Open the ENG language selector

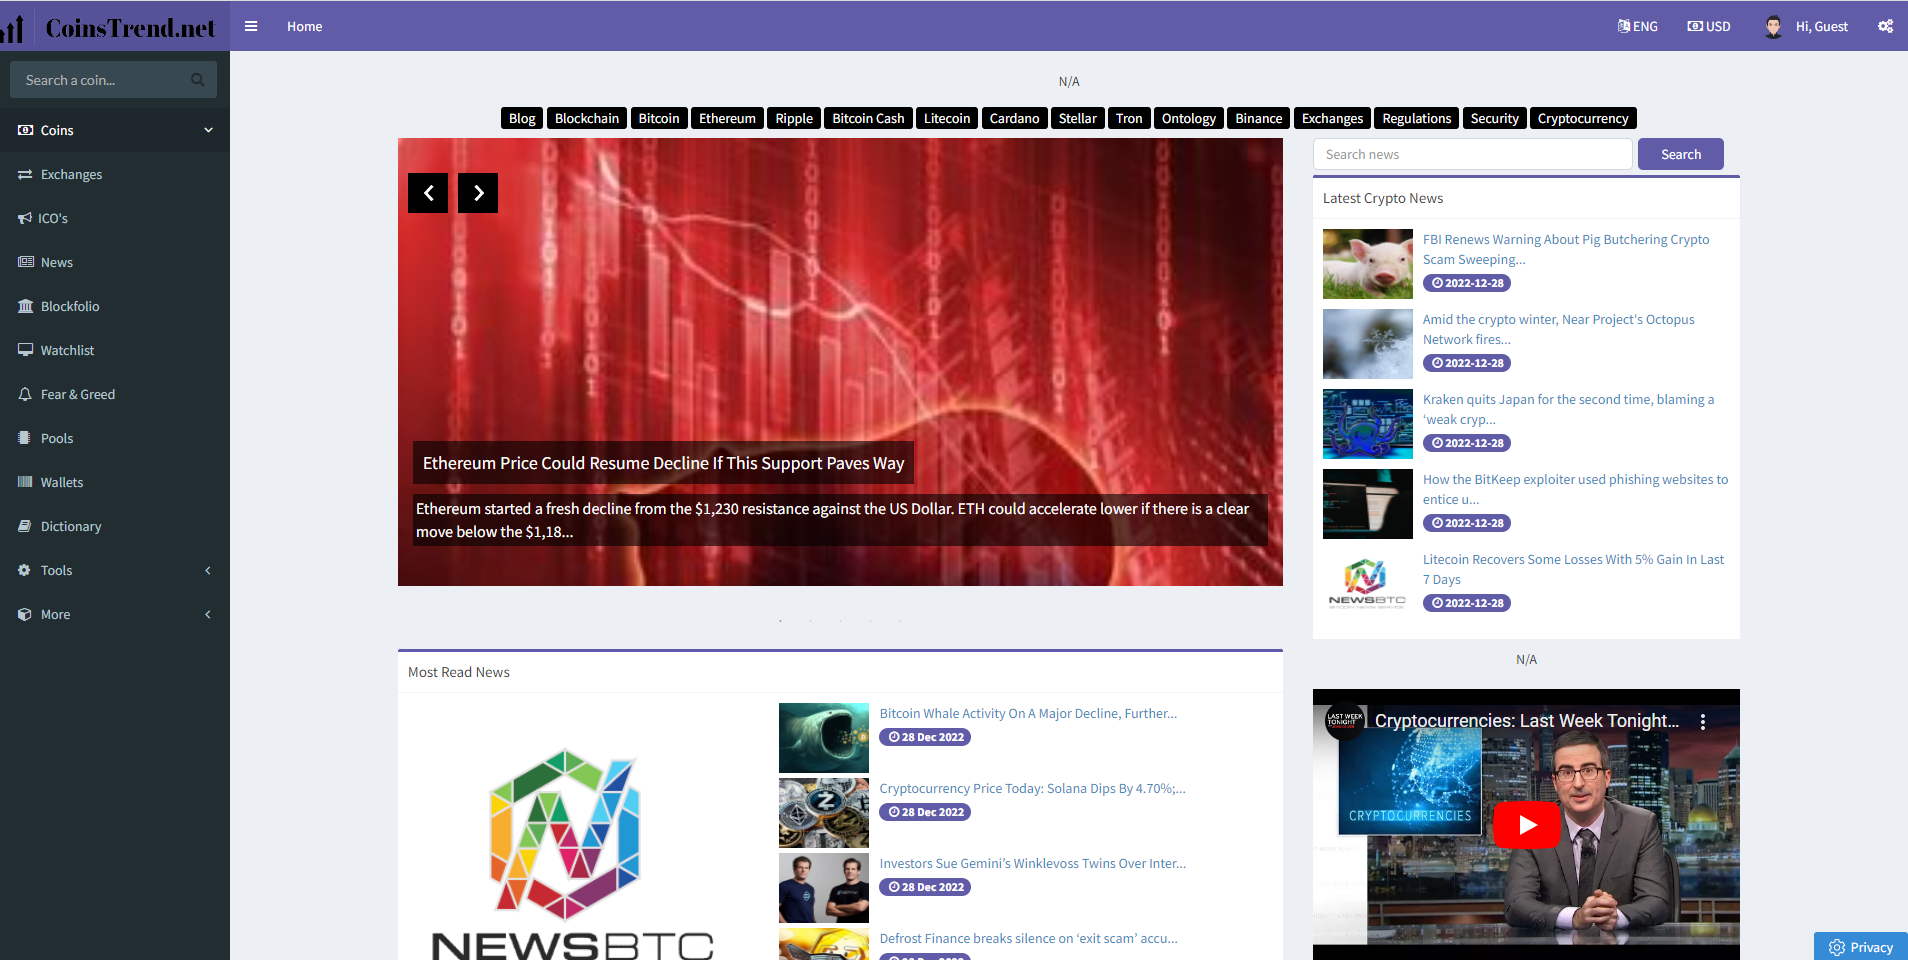pos(1637,26)
